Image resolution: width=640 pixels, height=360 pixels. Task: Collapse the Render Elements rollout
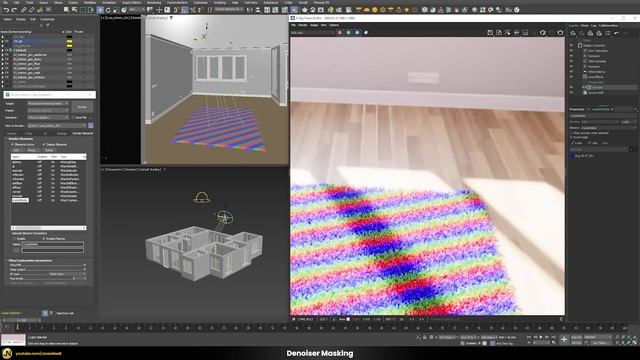20,139
